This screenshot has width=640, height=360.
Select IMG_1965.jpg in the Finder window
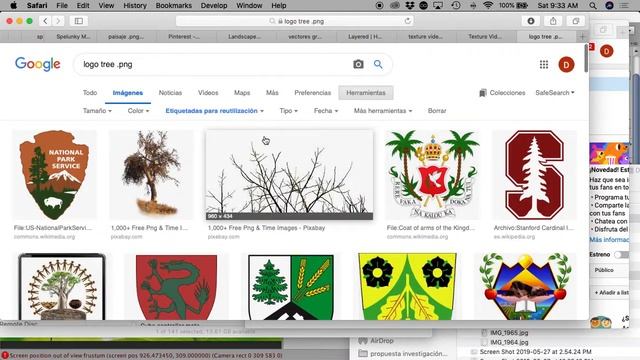[509, 333]
